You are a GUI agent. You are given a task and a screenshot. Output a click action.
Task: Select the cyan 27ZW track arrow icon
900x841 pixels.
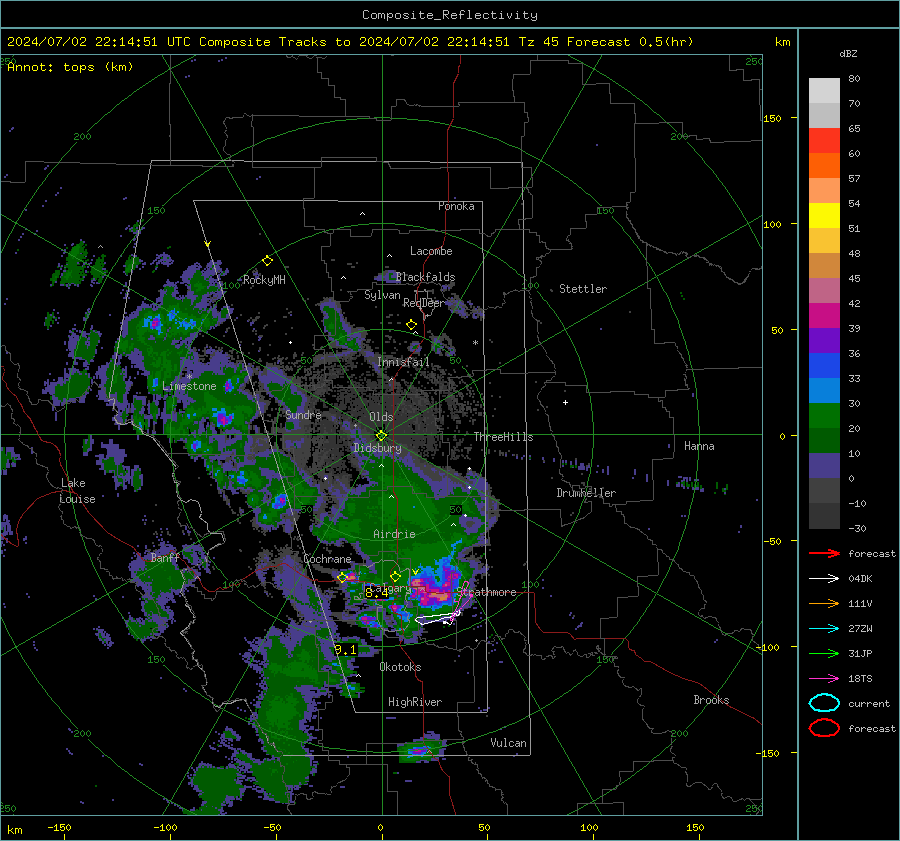point(824,629)
